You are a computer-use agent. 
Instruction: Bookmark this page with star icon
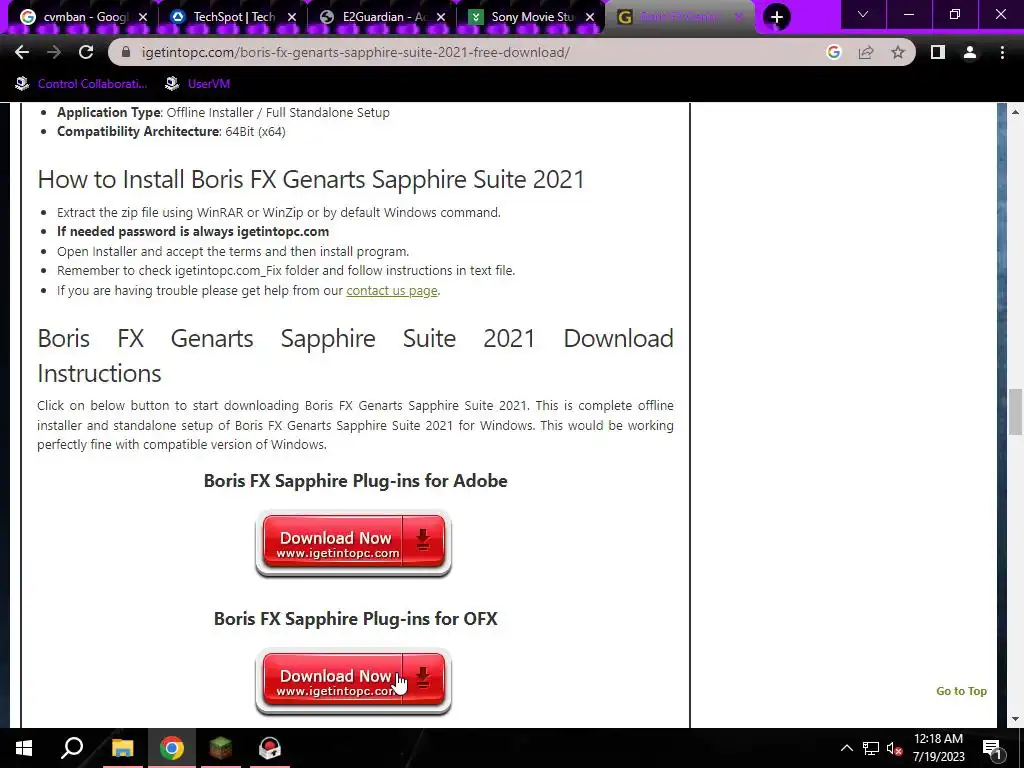pyautogui.click(x=898, y=52)
